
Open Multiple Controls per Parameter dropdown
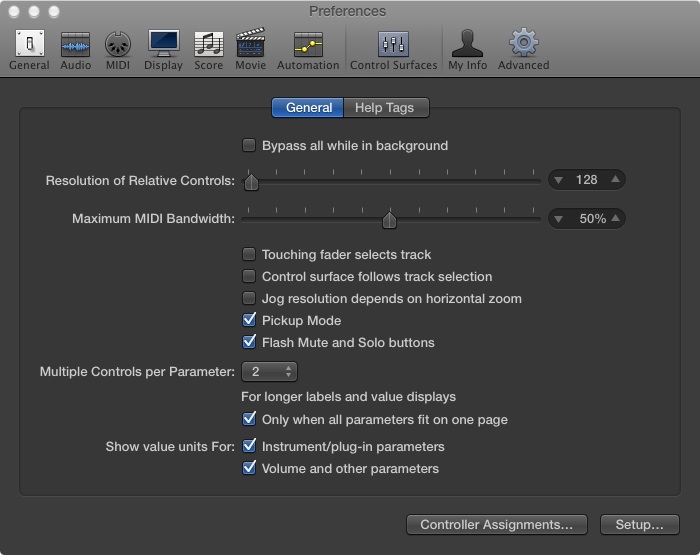[269, 371]
